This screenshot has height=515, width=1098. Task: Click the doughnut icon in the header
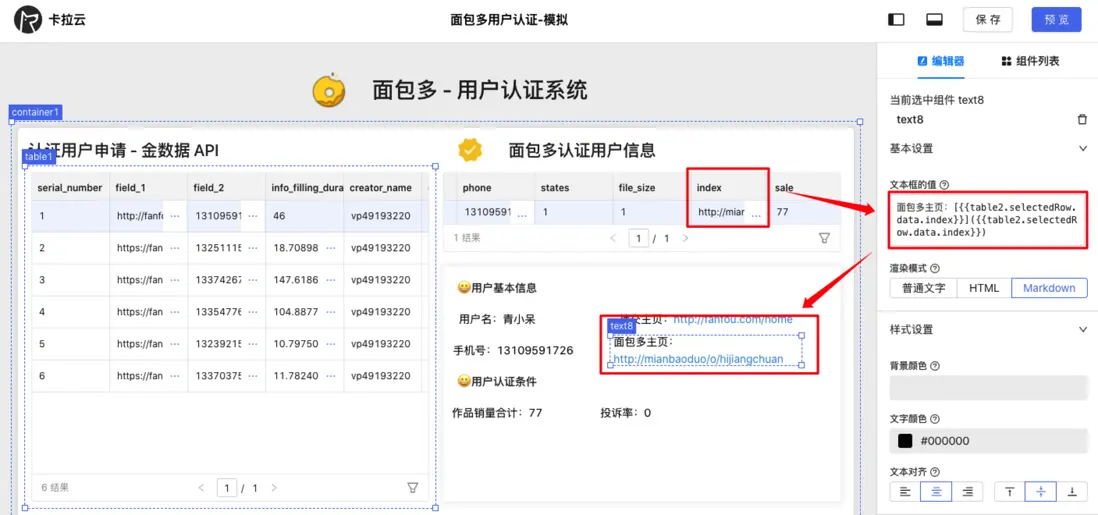pos(328,89)
